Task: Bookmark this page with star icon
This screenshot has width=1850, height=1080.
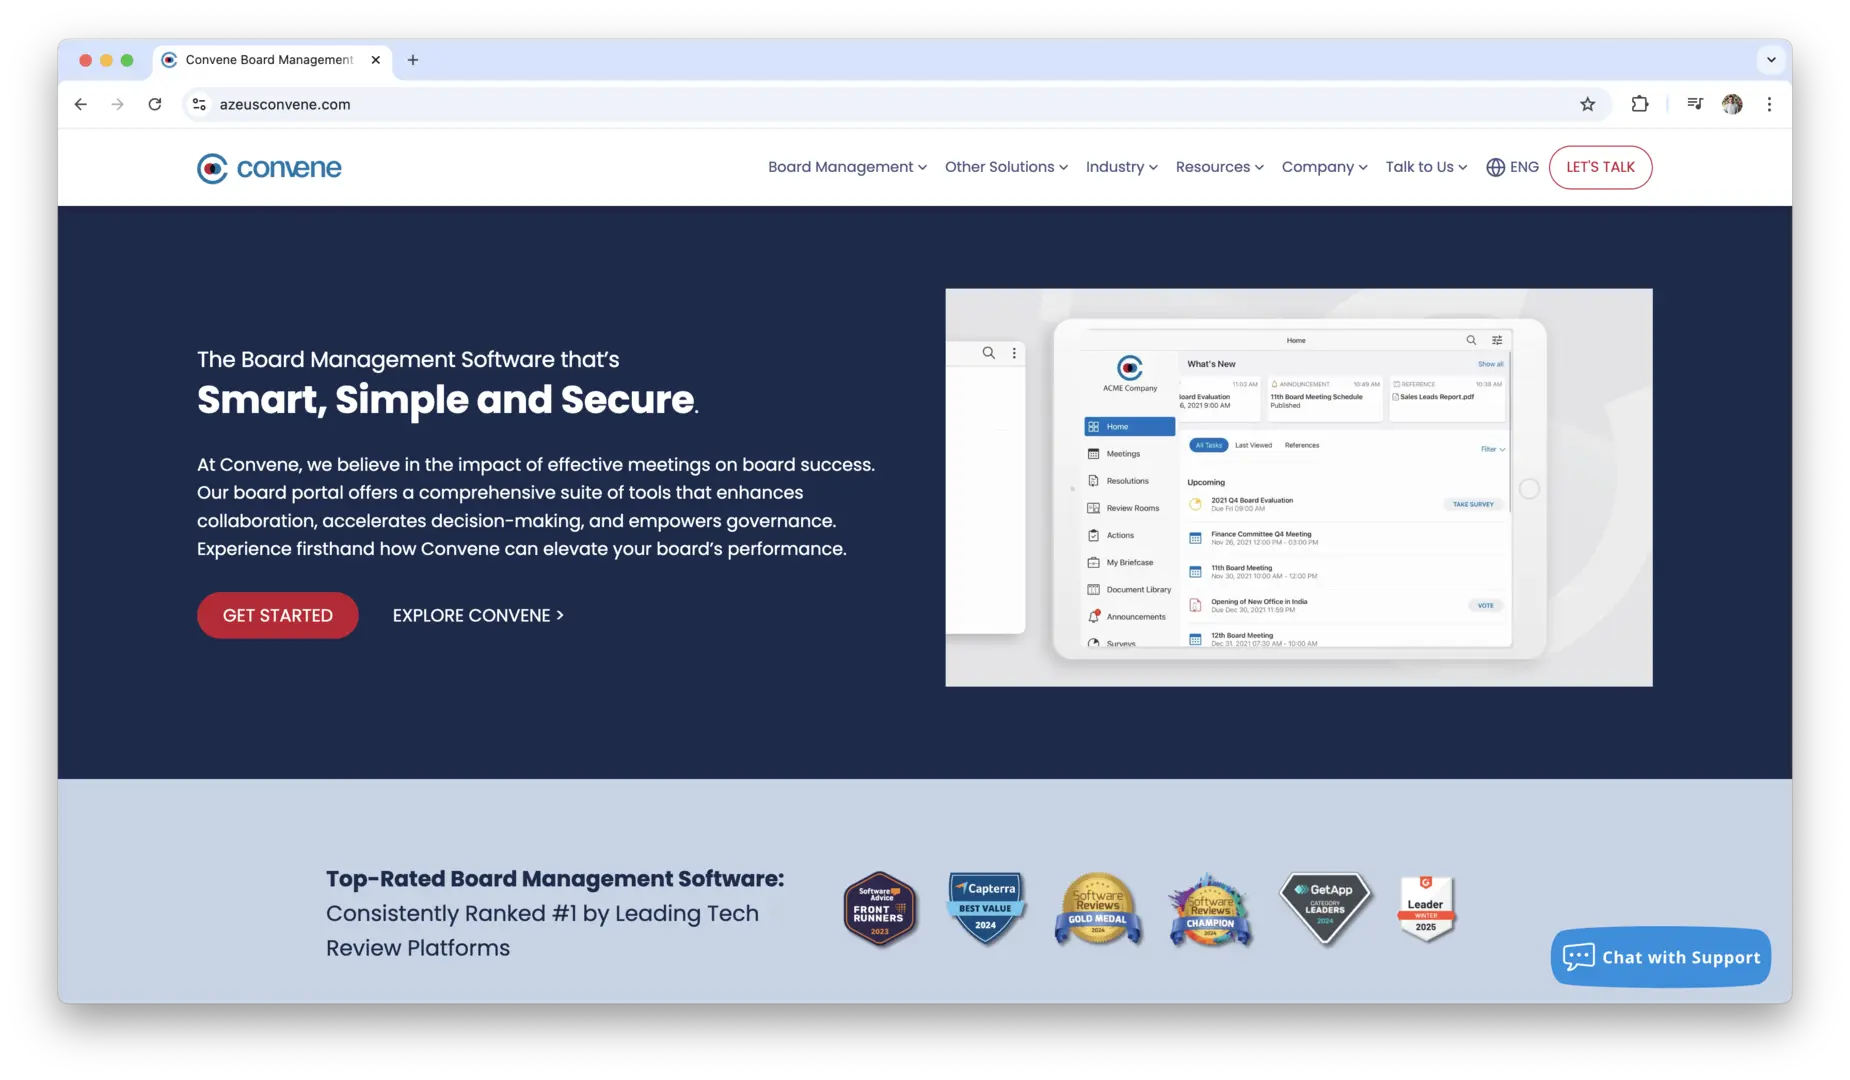Action: [x=1587, y=104]
